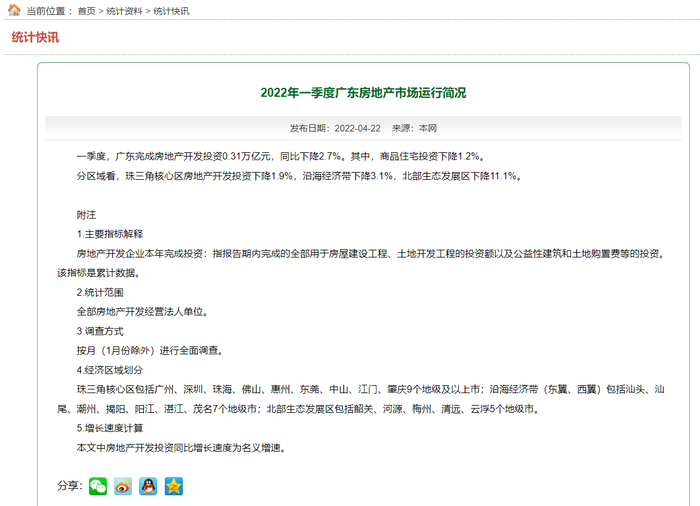Open the 首页 breadcrumb link
The width and height of the screenshot is (700, 506).
pyautogui.click(x=87, y=11)
